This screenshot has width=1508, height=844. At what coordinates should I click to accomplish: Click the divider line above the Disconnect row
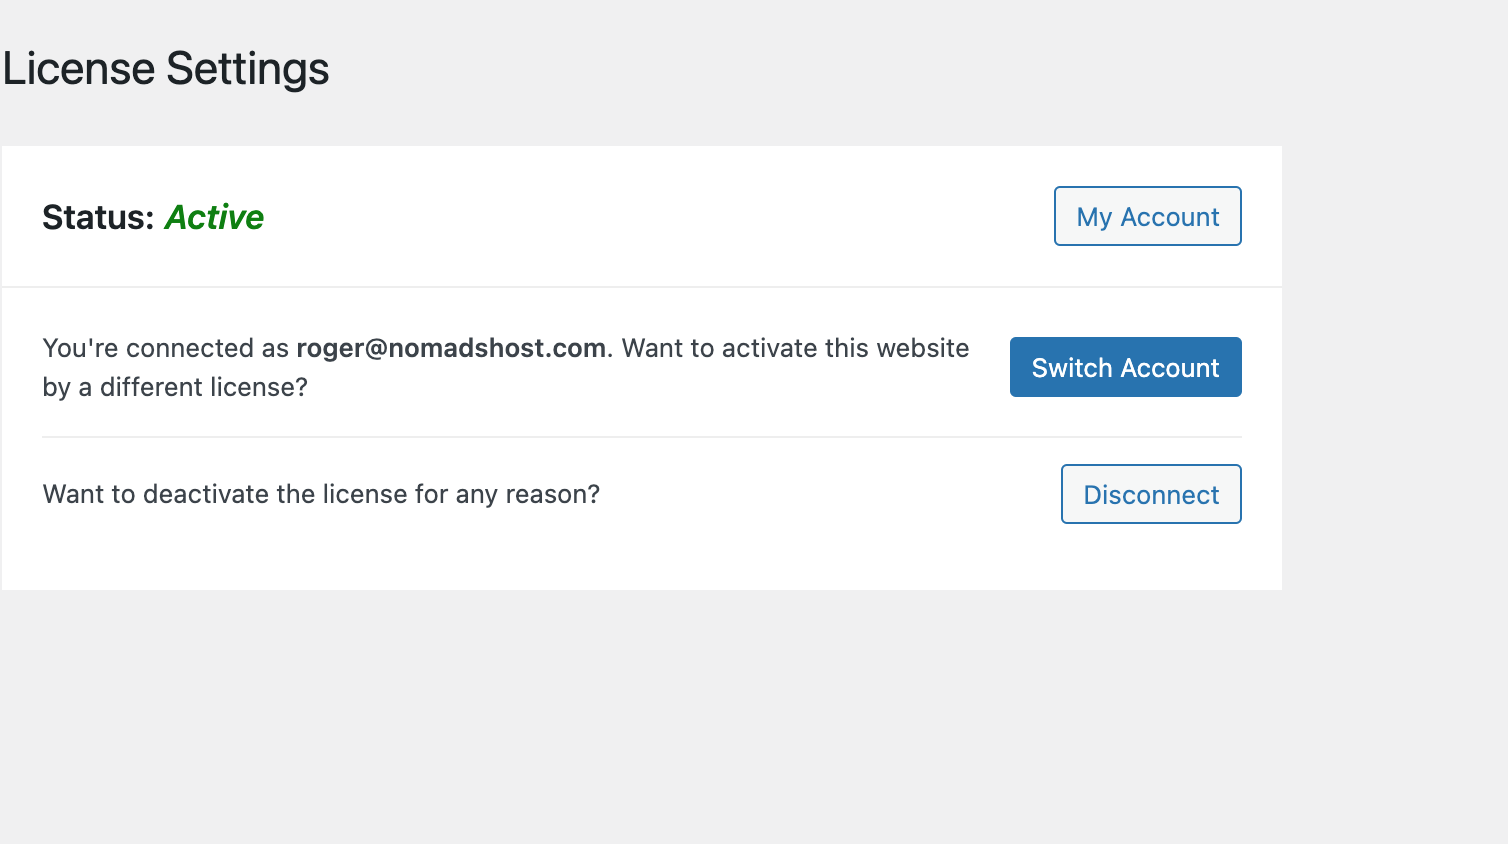point(640,437)
